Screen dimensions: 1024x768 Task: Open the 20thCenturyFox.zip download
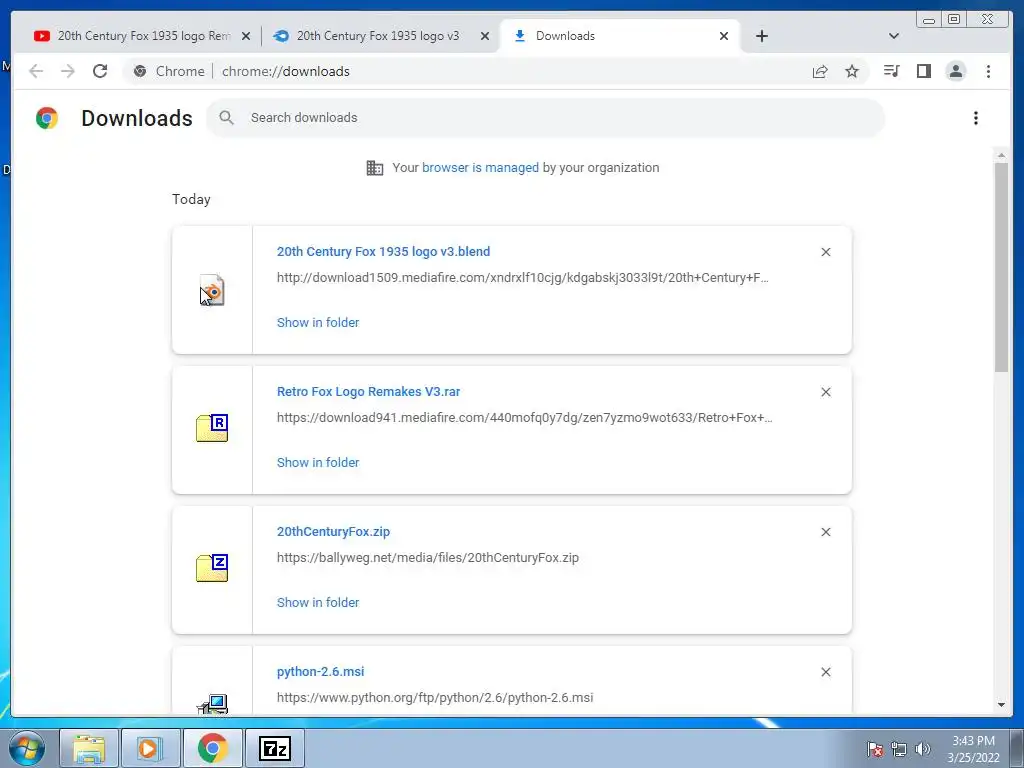point(333,532)
